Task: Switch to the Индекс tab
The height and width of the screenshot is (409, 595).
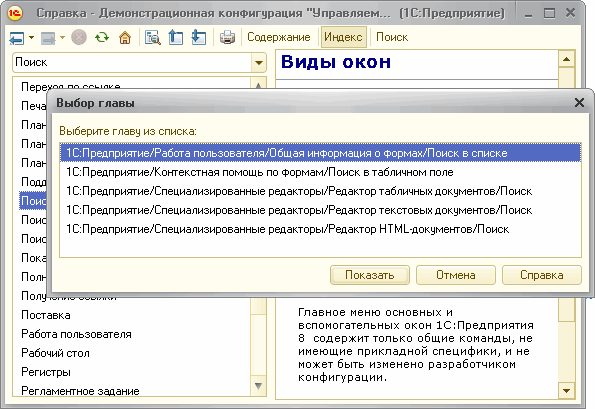Action: pos(343,37)
